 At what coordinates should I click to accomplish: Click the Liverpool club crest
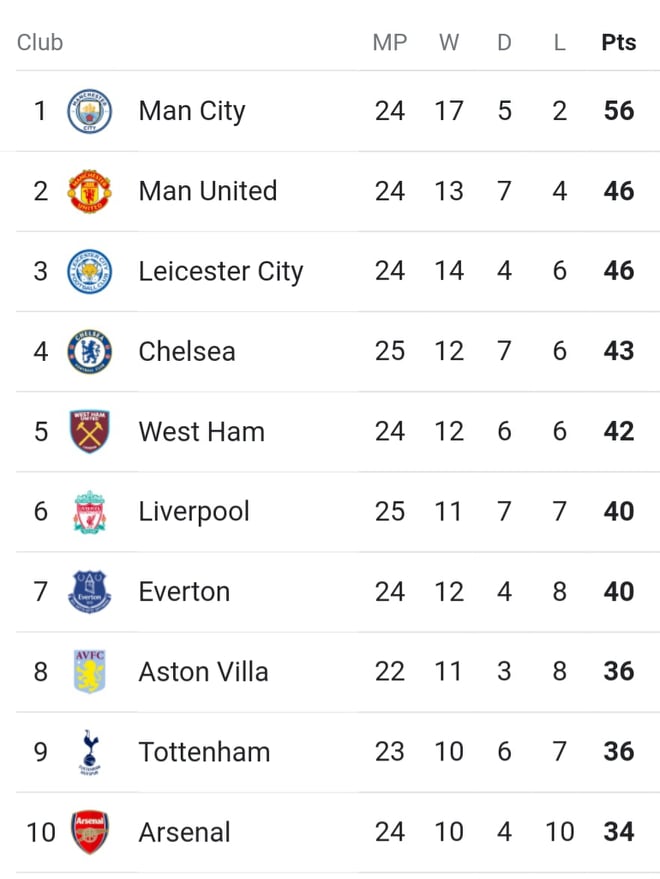pyautogui.click(x=89, y=512)
